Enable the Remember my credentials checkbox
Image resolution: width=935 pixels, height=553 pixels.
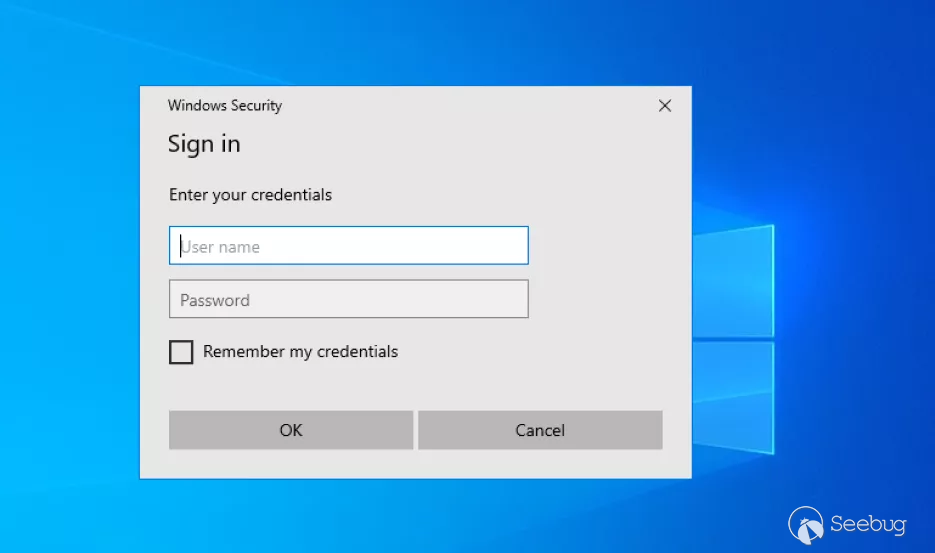(x=181, y=352)
